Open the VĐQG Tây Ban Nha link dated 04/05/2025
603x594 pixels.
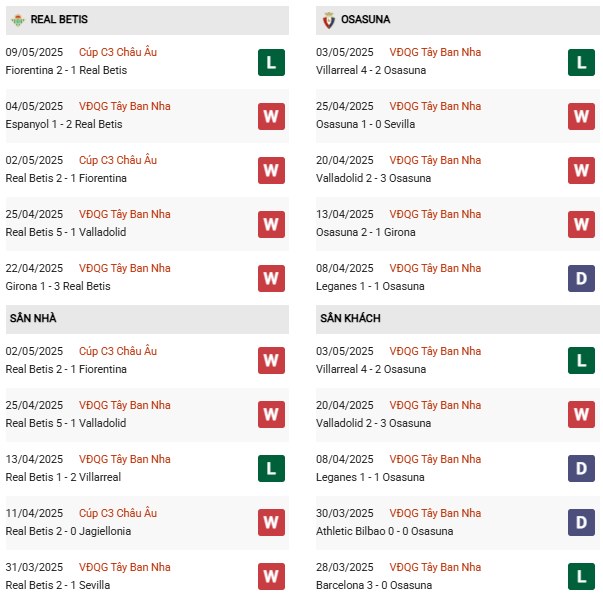[x=125, y=106]
